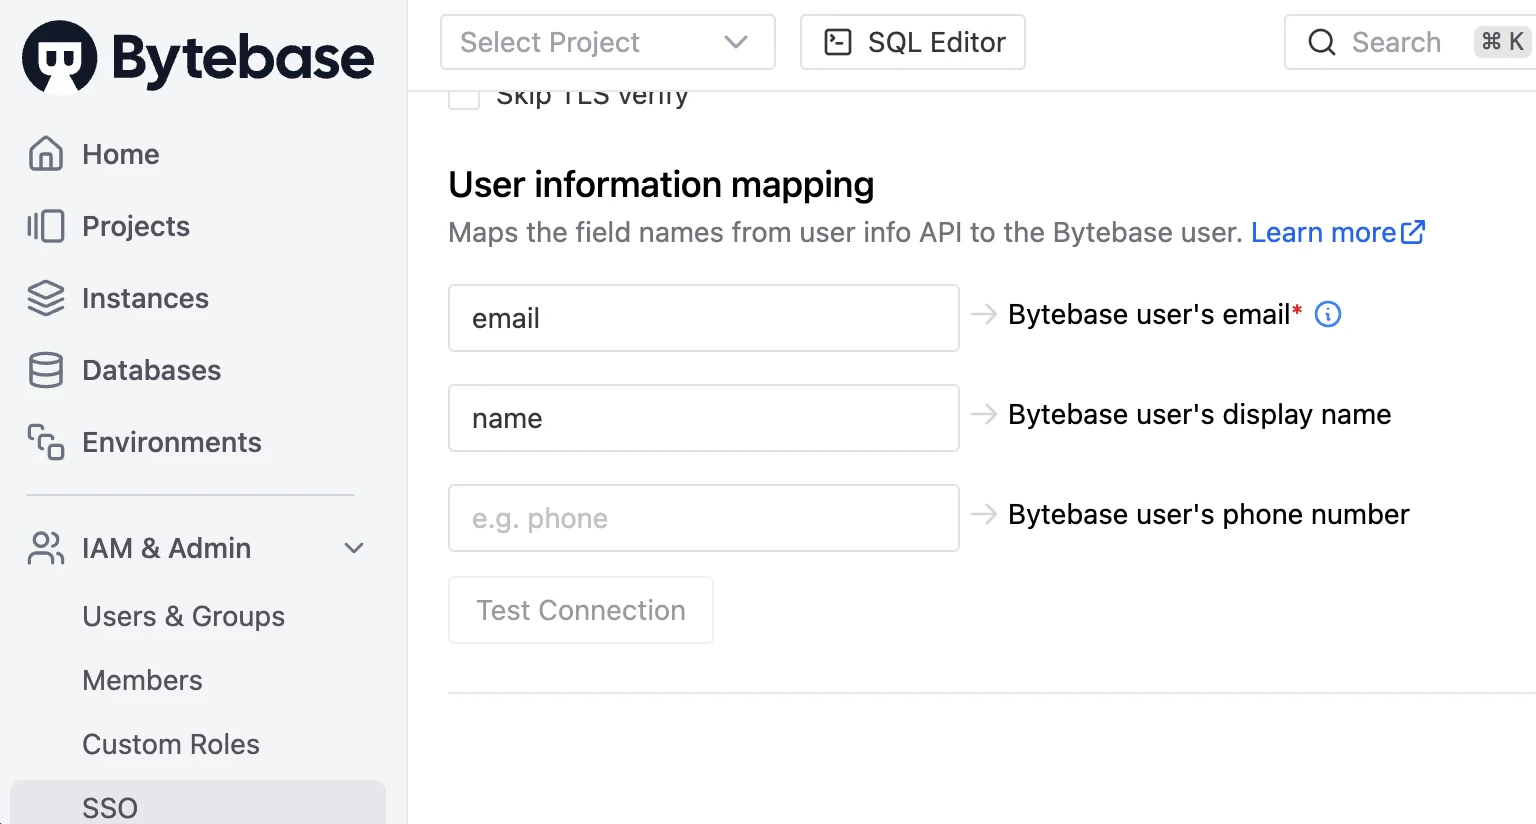Open the Members page
Screen dimensions: 1536x824
point(142,680)
